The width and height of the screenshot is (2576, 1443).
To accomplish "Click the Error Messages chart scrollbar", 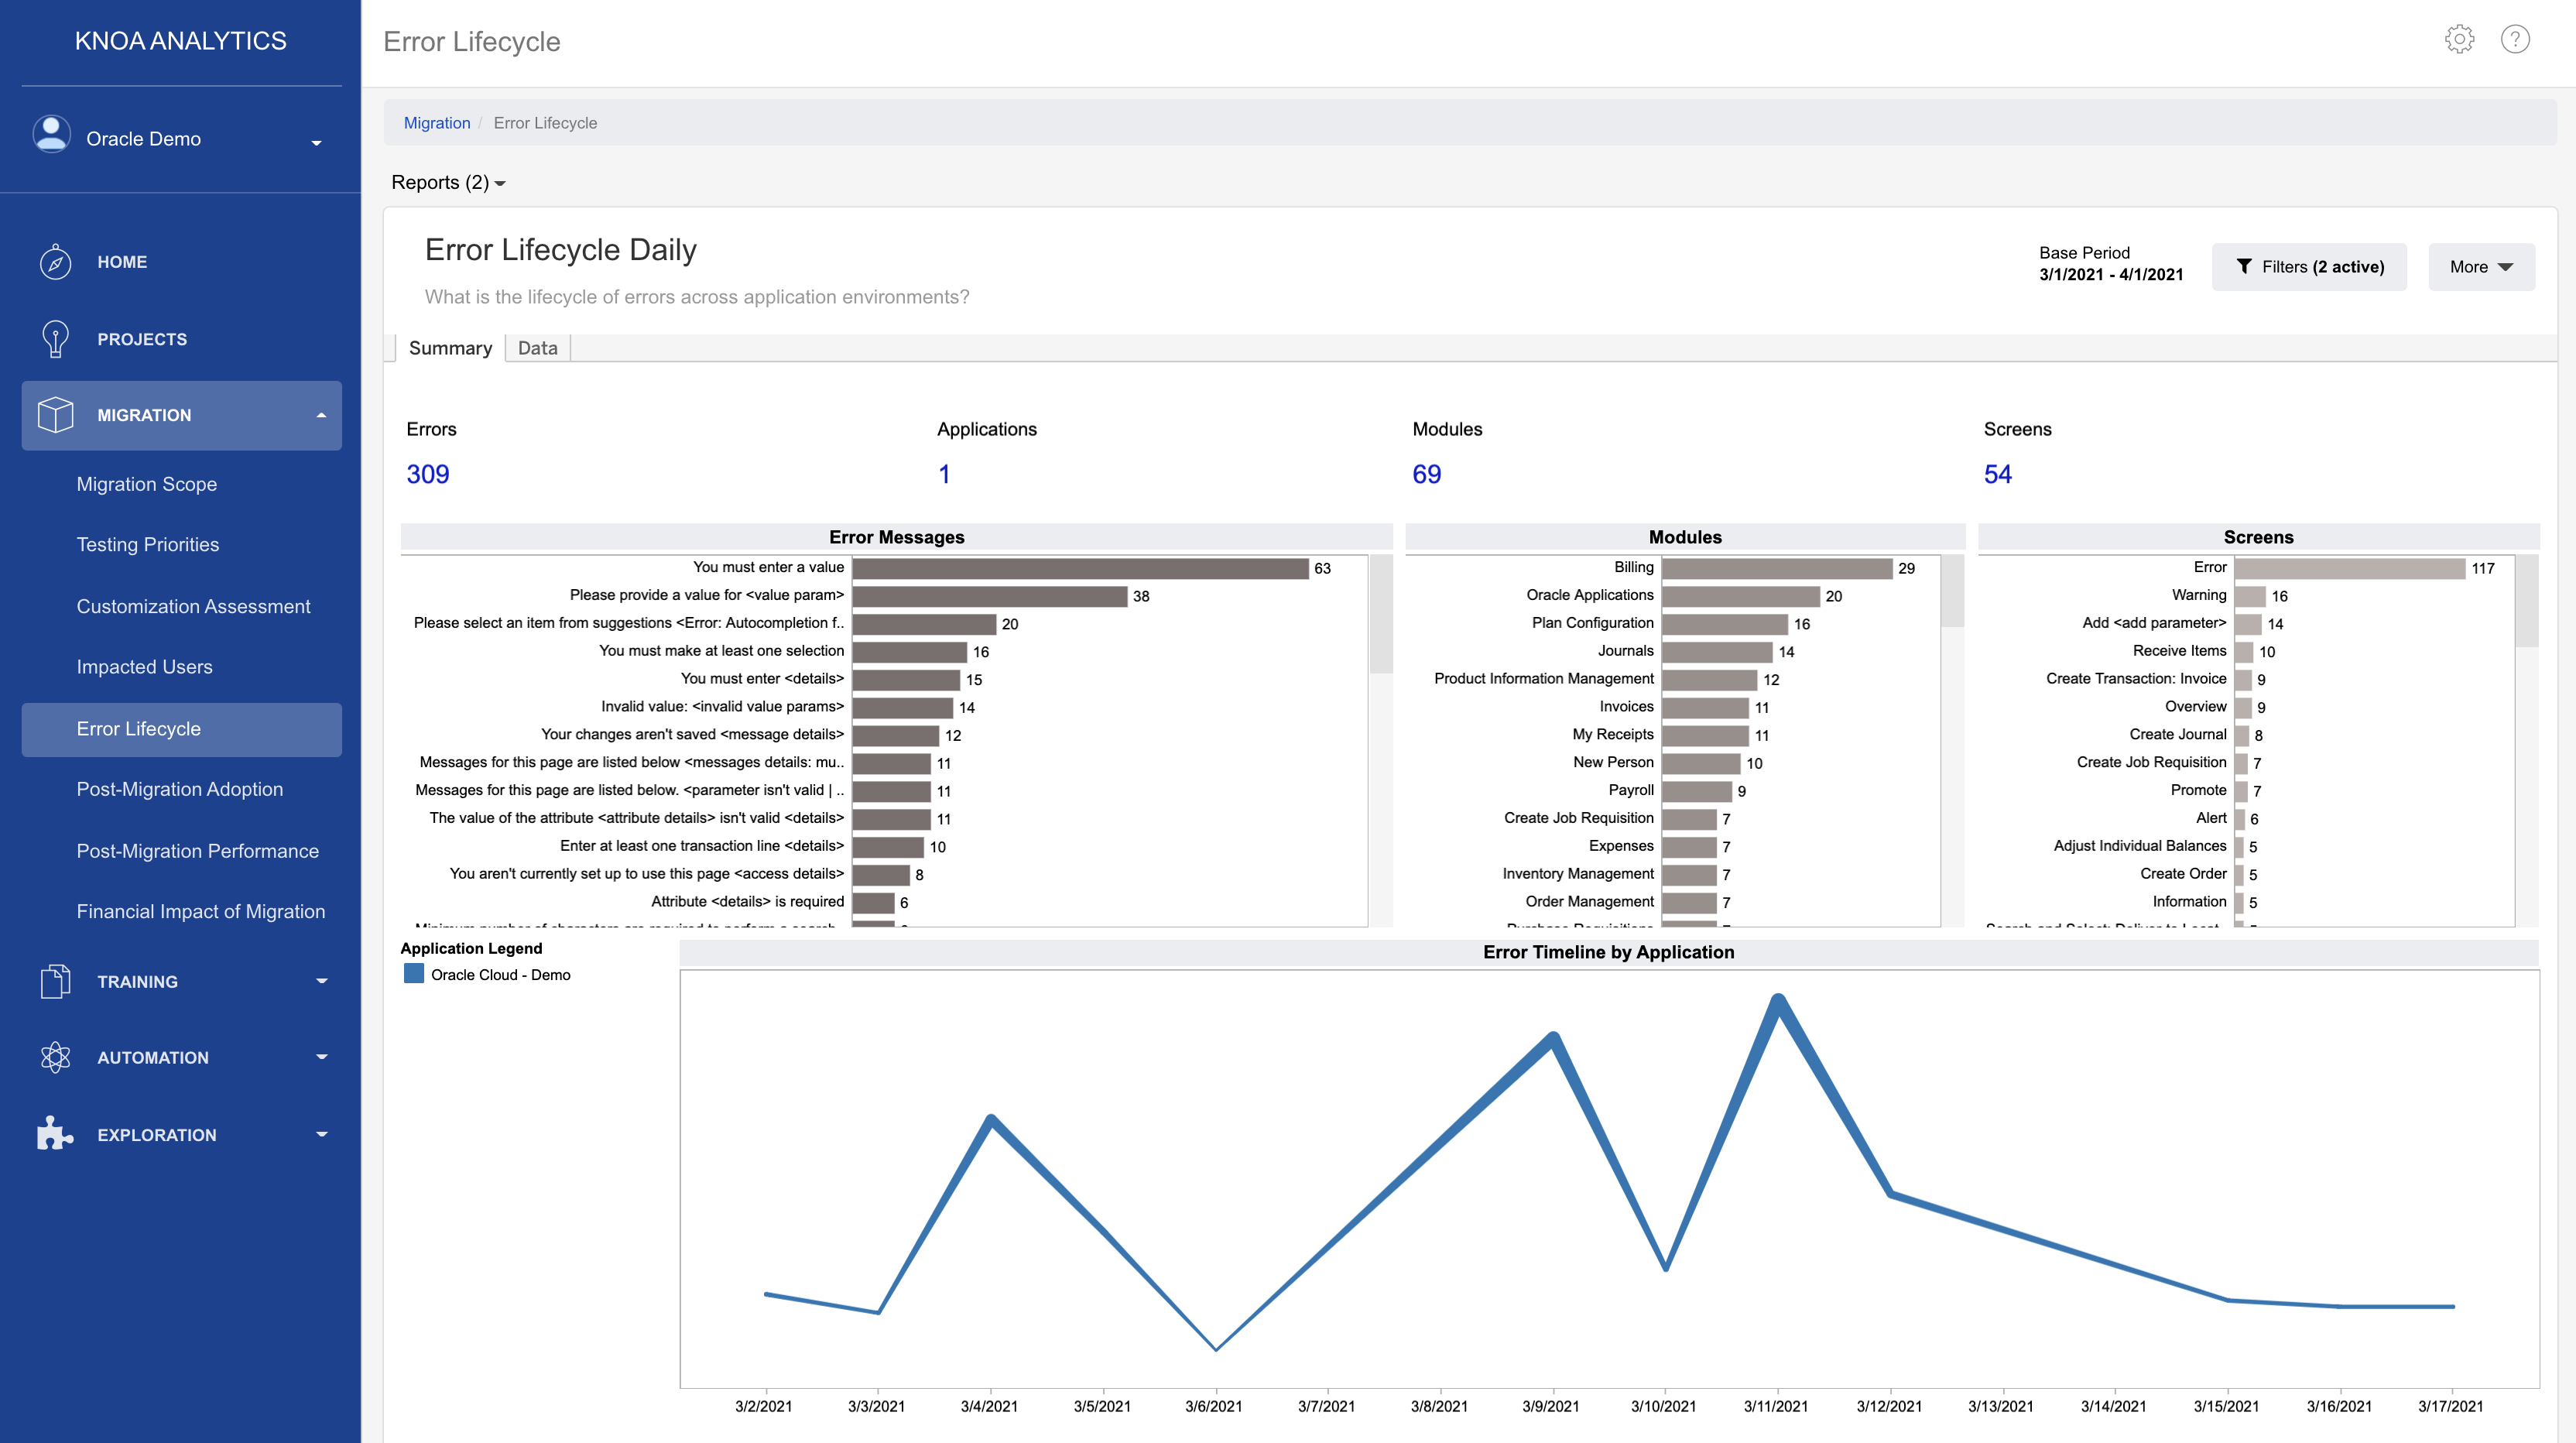I will click(1380, 615).
